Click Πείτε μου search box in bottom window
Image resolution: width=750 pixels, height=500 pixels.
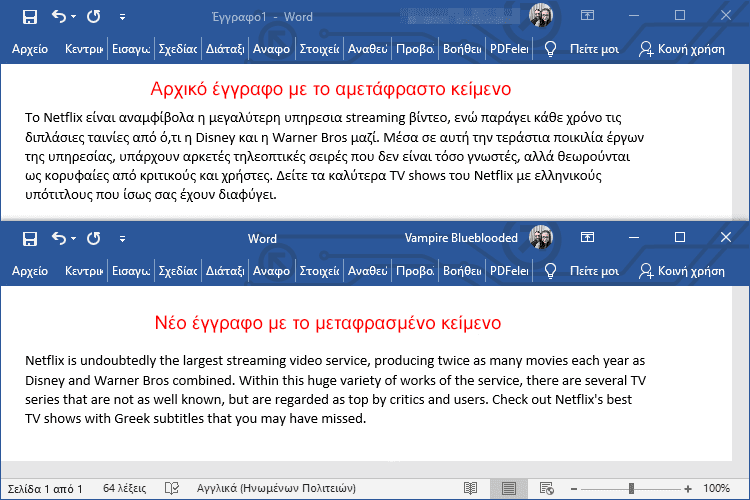click(594, 271)
